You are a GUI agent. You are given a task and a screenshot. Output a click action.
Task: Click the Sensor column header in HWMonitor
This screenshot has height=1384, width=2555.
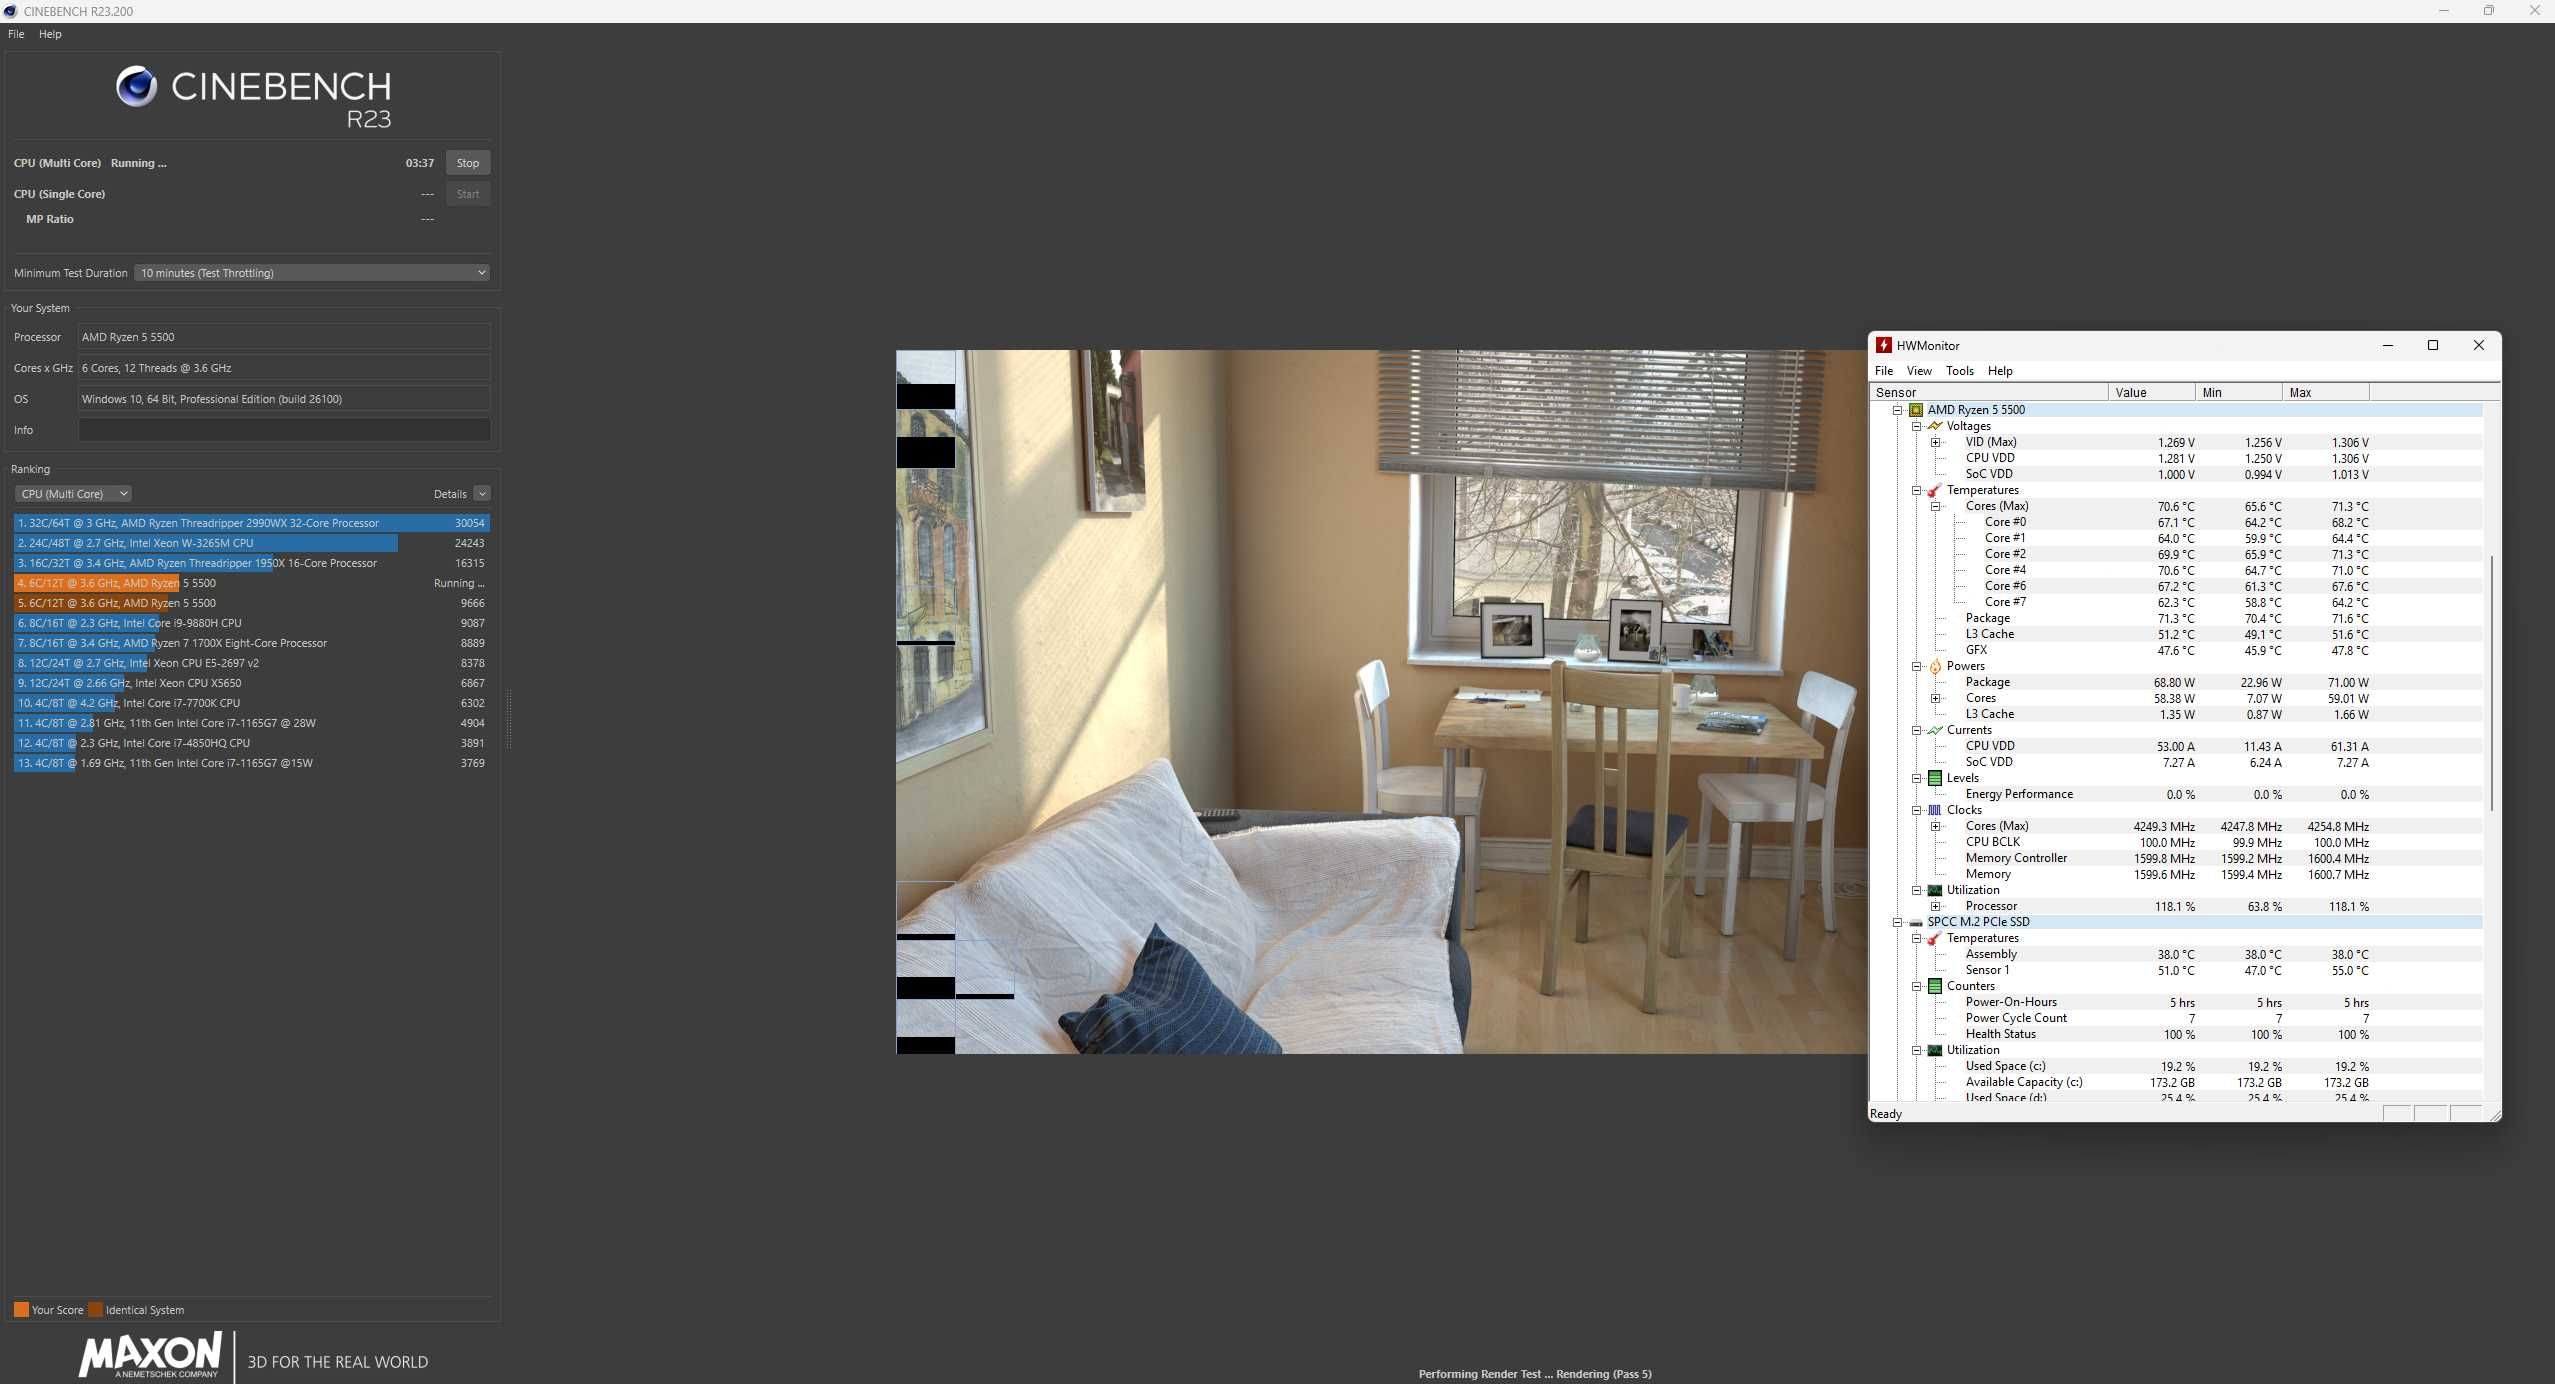[x=1989, y=393]
